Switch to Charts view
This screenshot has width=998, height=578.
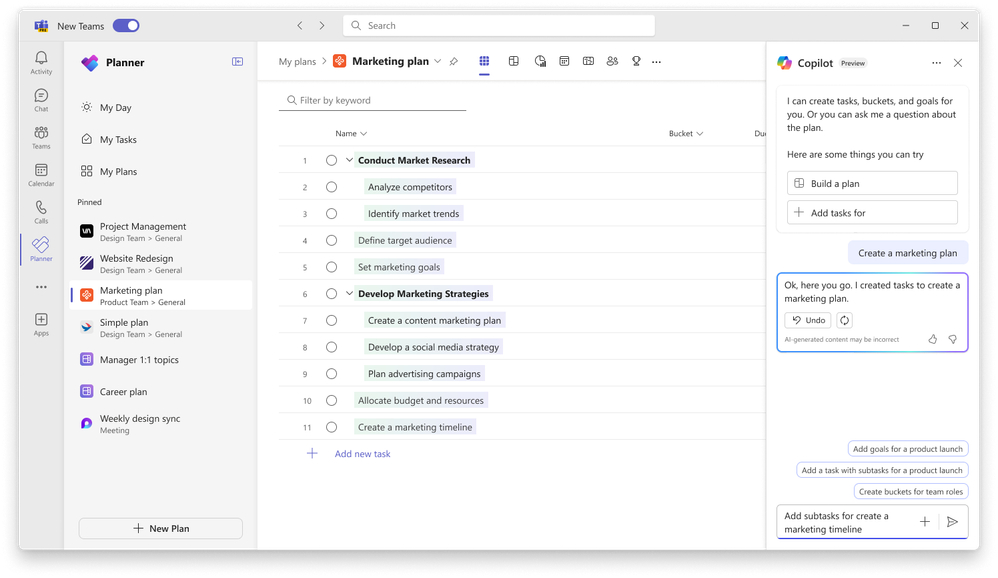coord(540,61)
